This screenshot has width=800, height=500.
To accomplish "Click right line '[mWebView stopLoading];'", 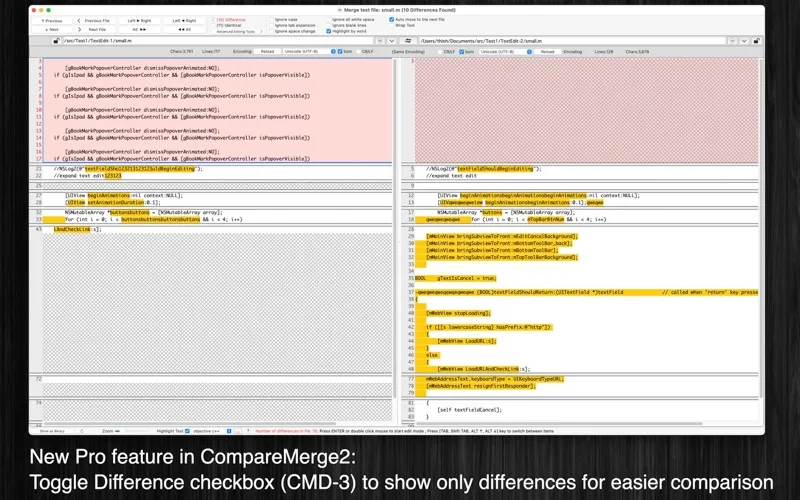I will tap(458, 313).
